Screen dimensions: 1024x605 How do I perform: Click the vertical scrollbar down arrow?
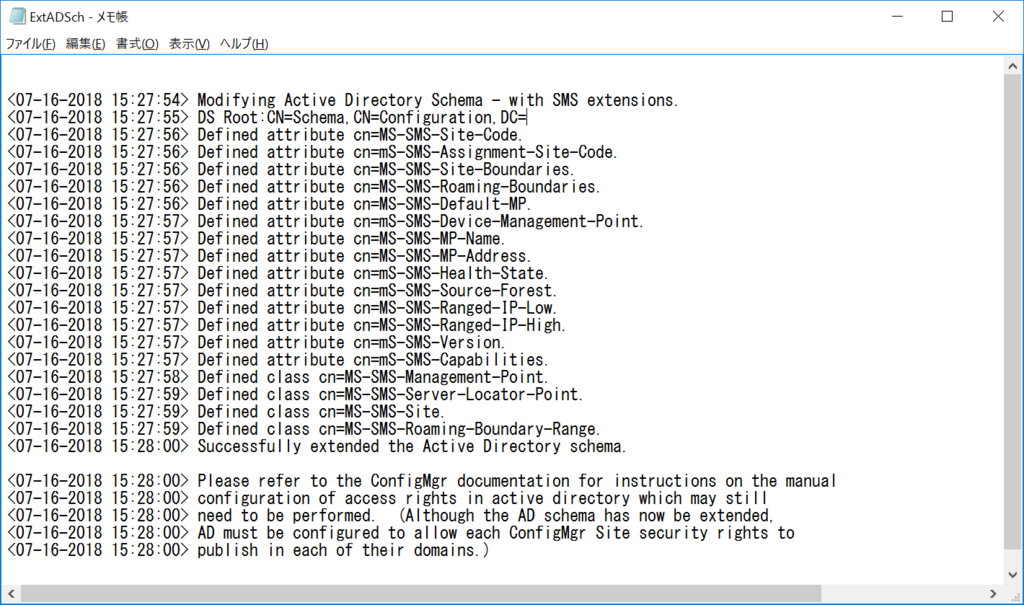click(1012, 575)
